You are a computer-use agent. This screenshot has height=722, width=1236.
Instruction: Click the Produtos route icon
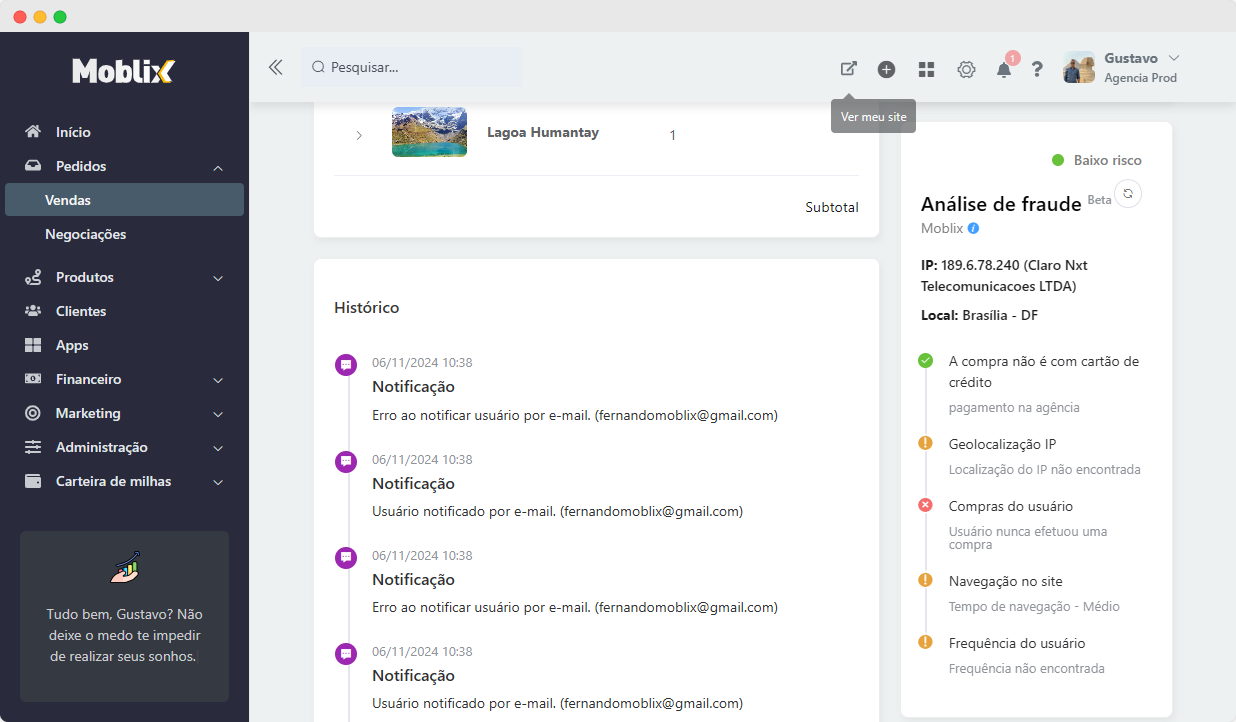pyautogui.click(x=33, y=277)
